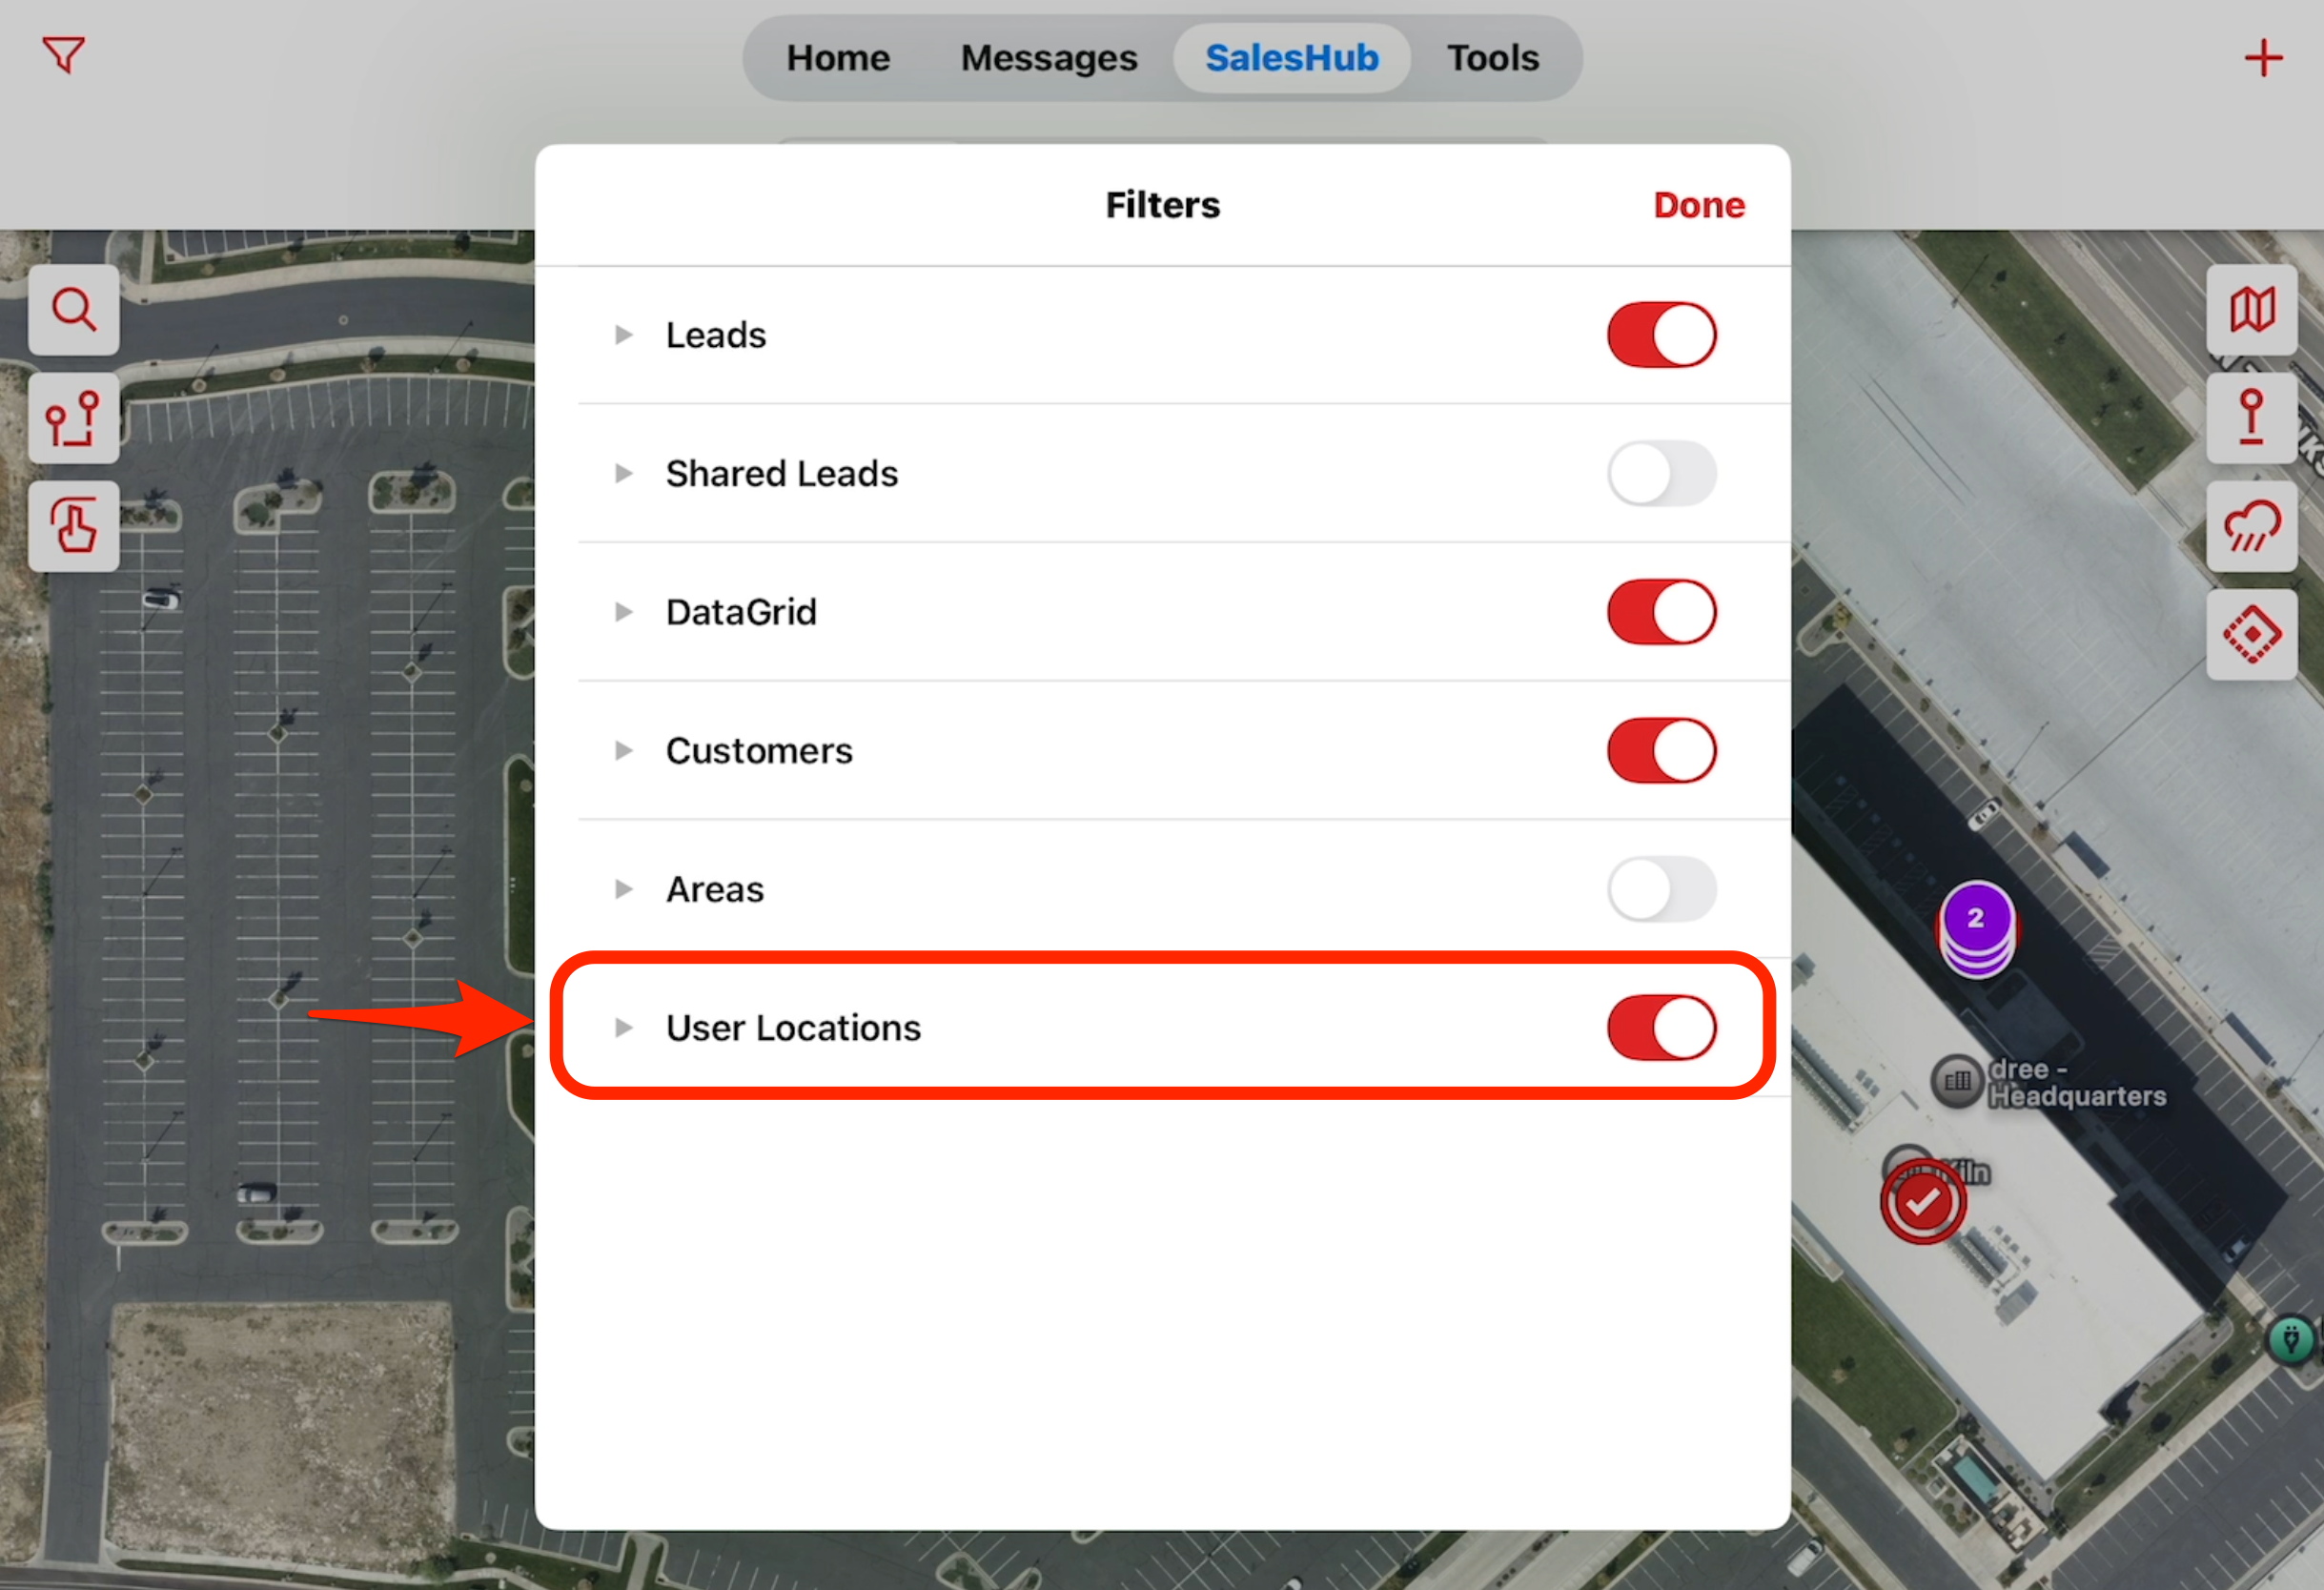Show weather overlay with storm cloud icon
2324x1590 pixels.
point(2252,526)
